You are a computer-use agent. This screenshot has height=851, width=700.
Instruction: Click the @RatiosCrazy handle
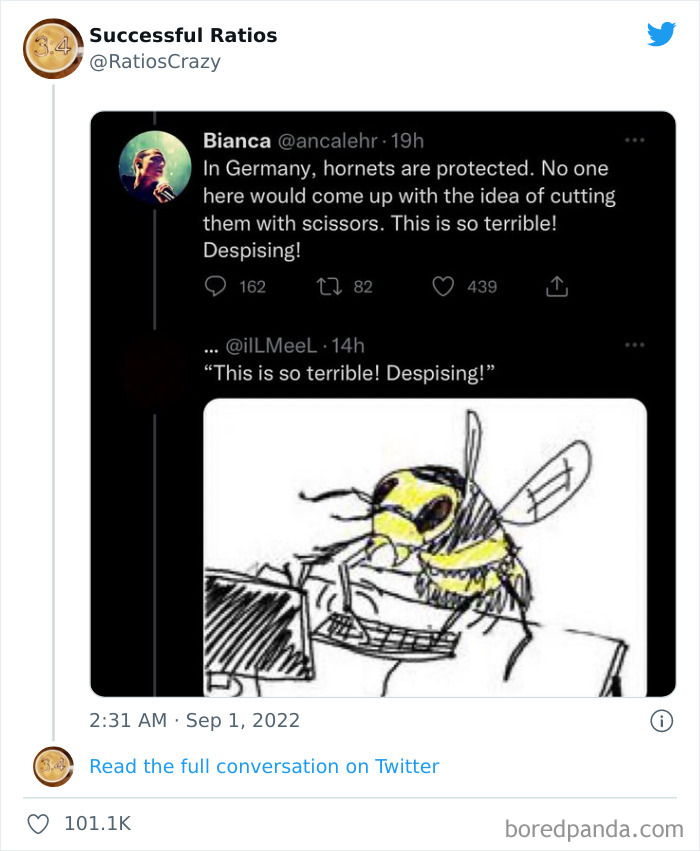point(155,62)
